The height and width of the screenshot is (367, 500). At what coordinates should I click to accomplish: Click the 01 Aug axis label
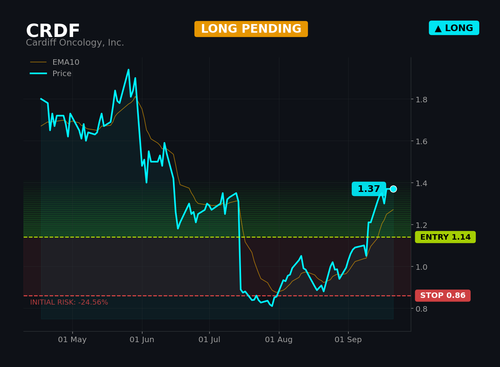tap(279, 340)
